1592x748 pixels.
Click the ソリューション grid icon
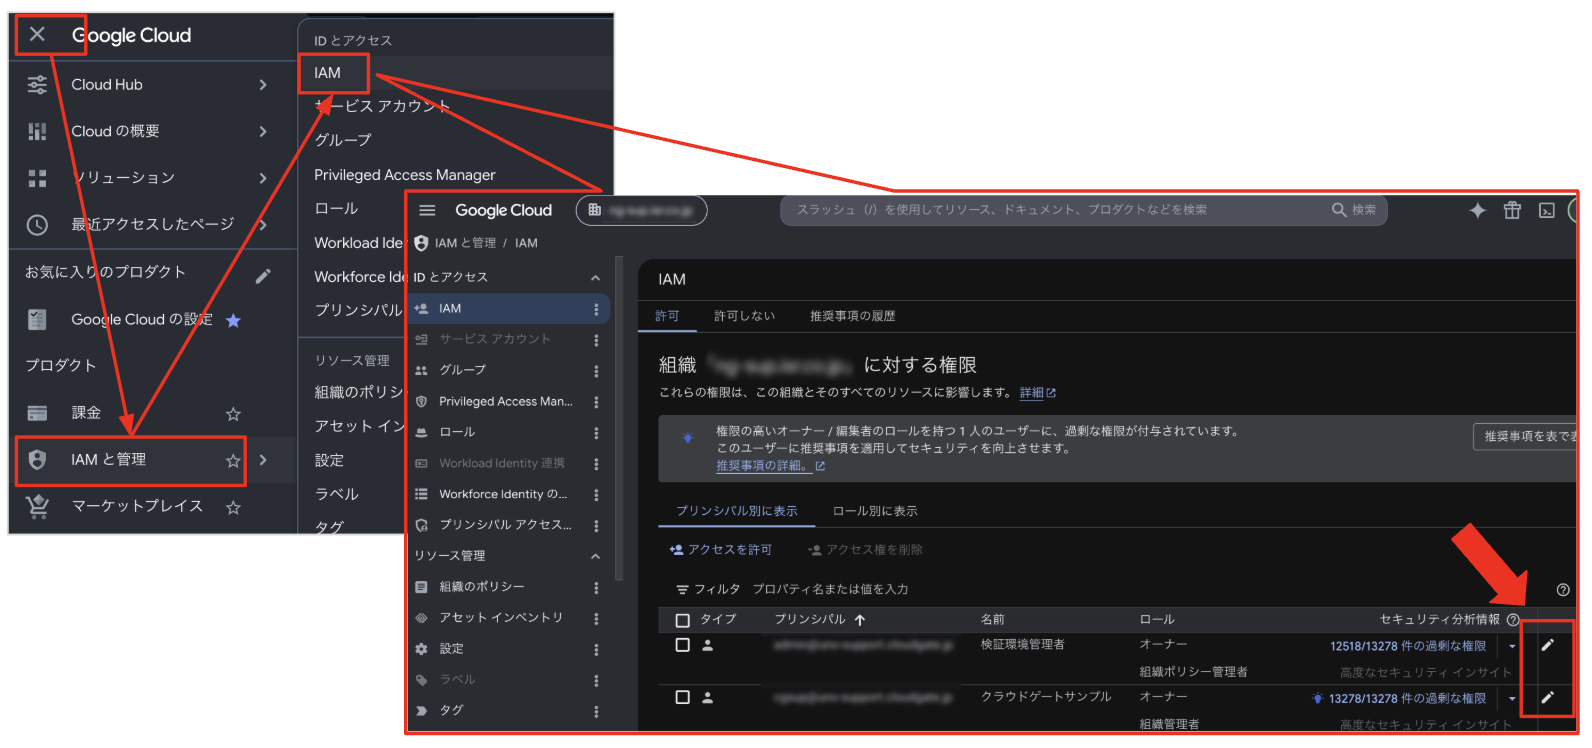tap(37, 178)
